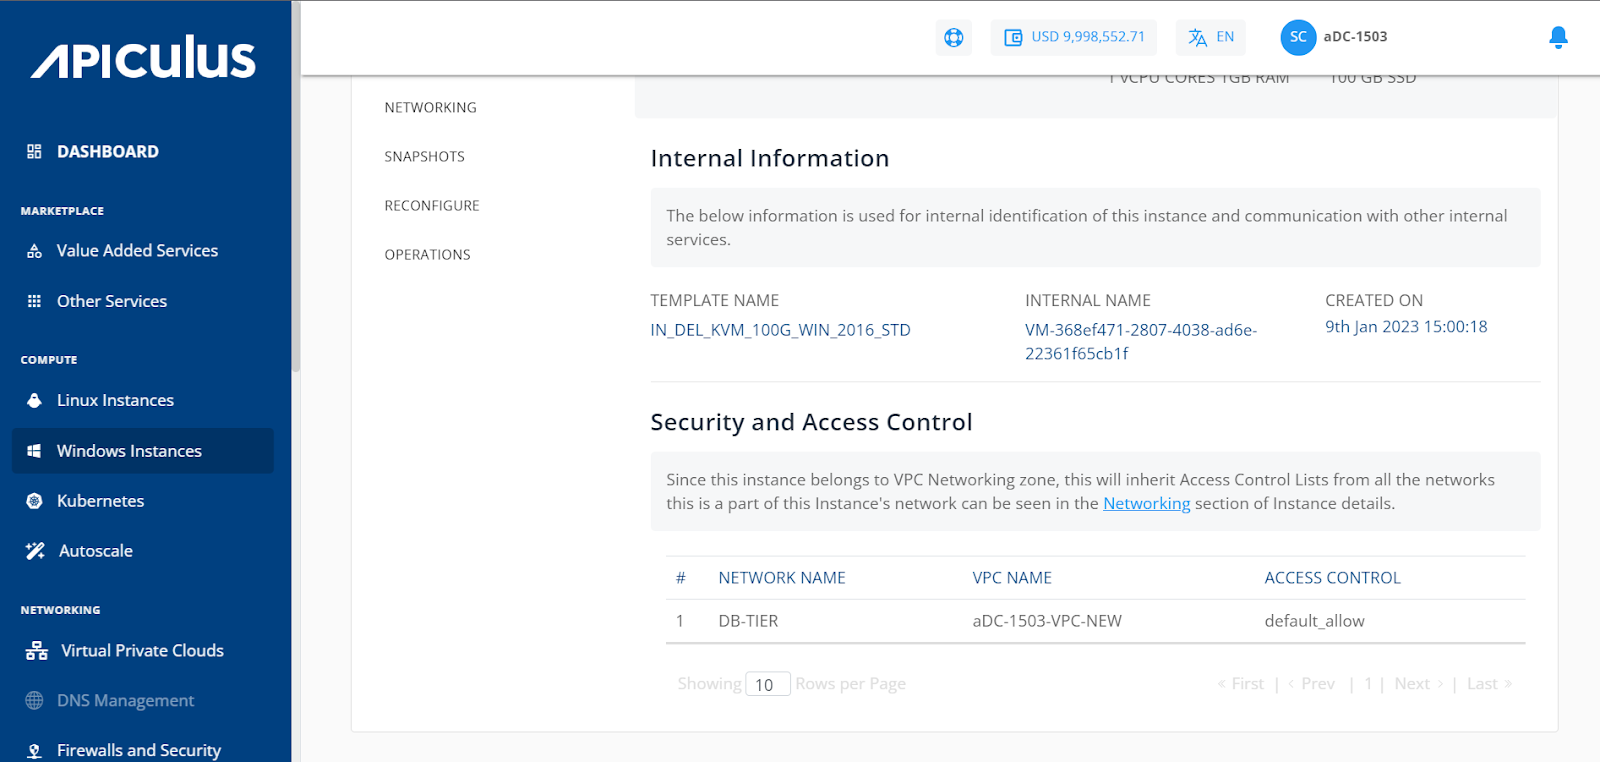The width and height of the screenshot is (1600, 762).
Task: Select page number 1
Action: pyautogui.click(x=1368, y=684)
